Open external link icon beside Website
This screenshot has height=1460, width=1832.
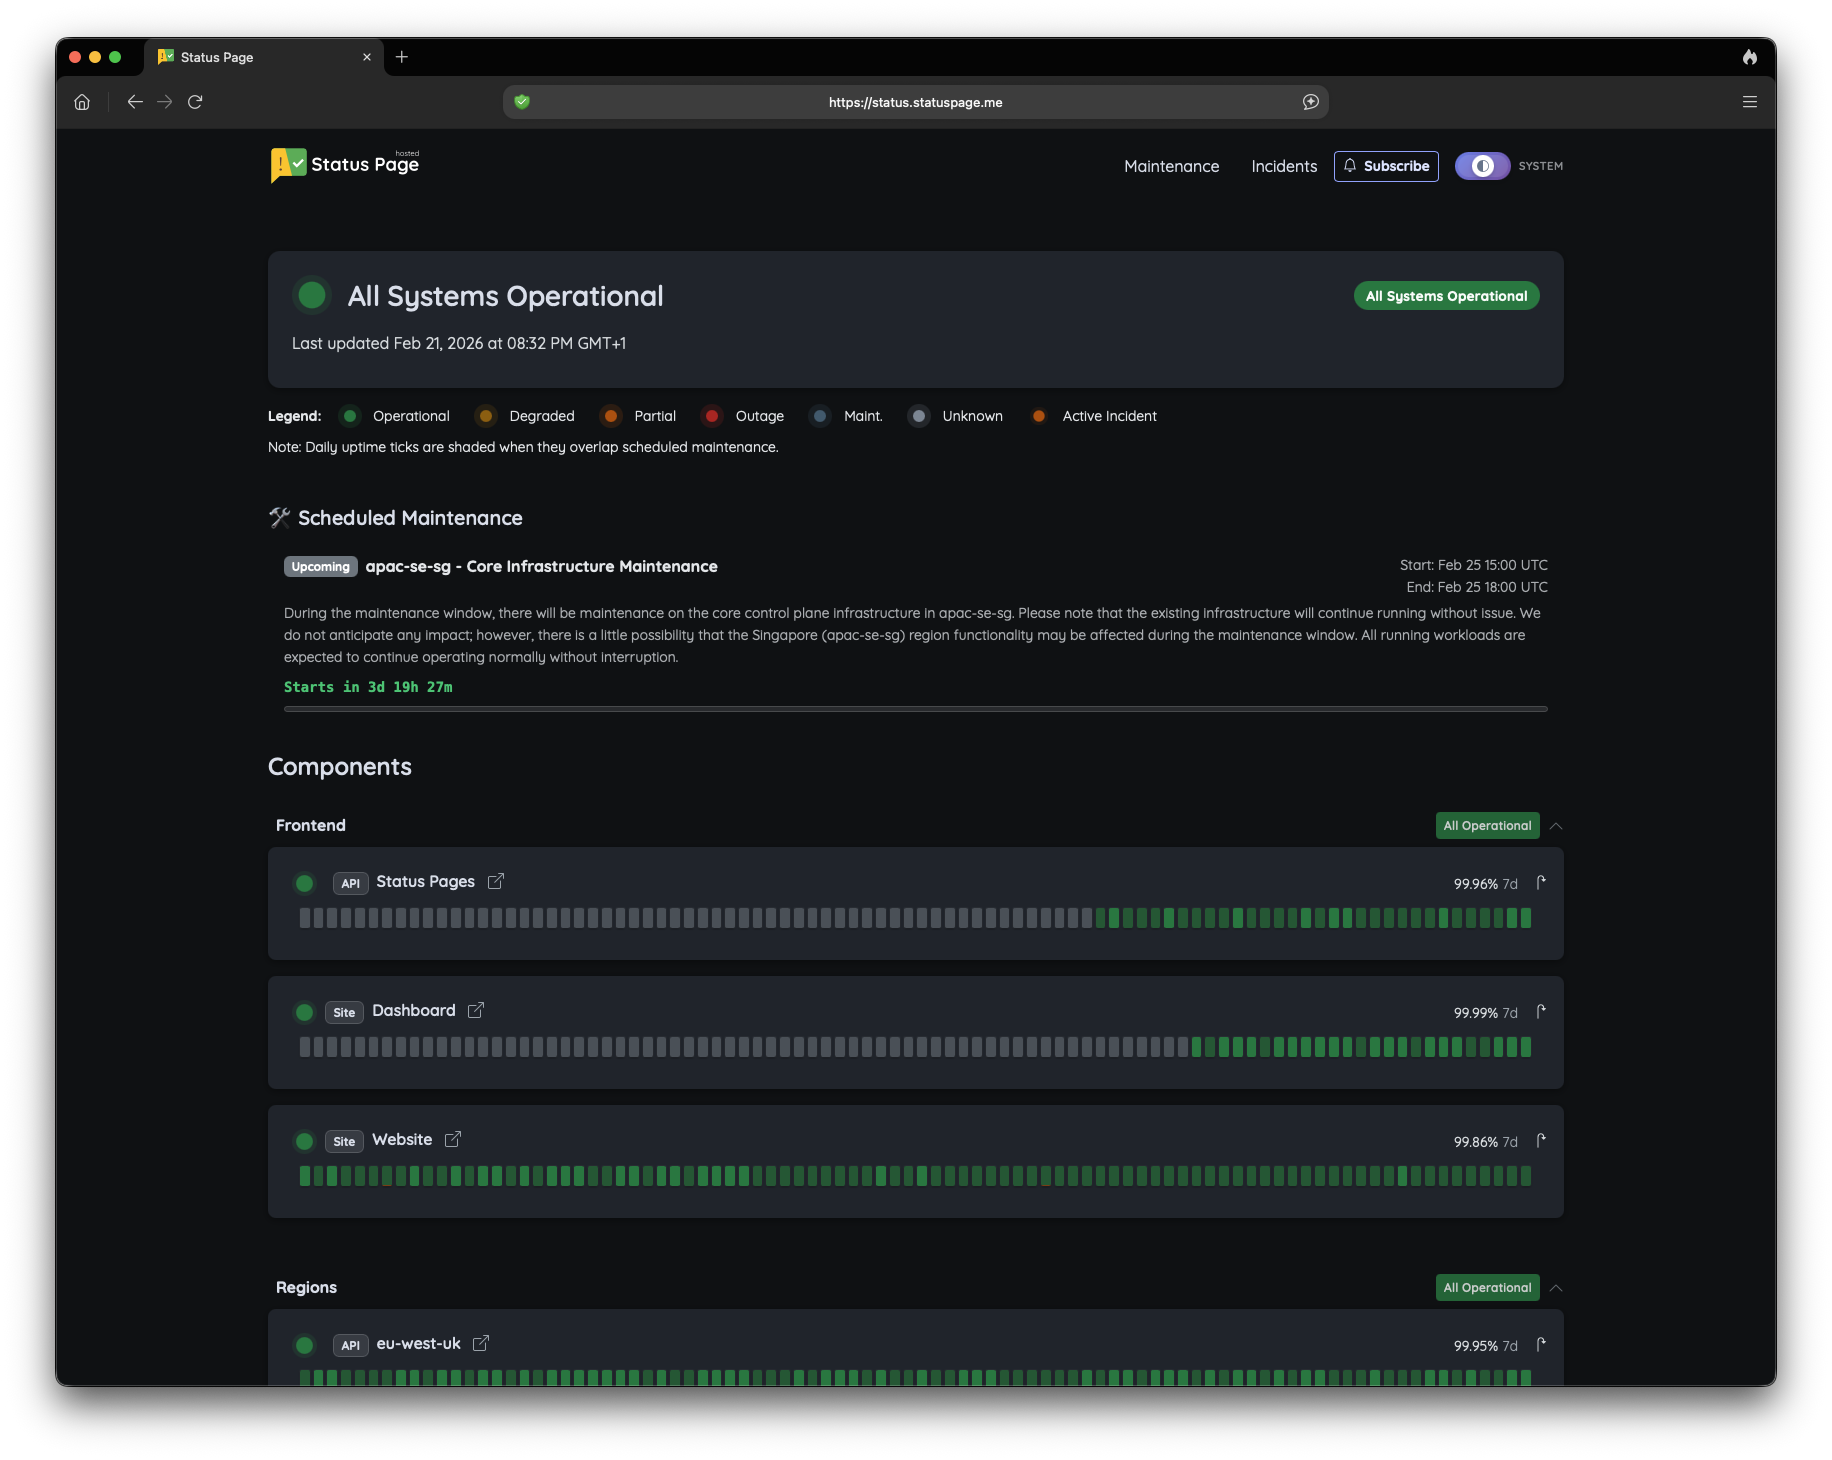pos(453,1139)
